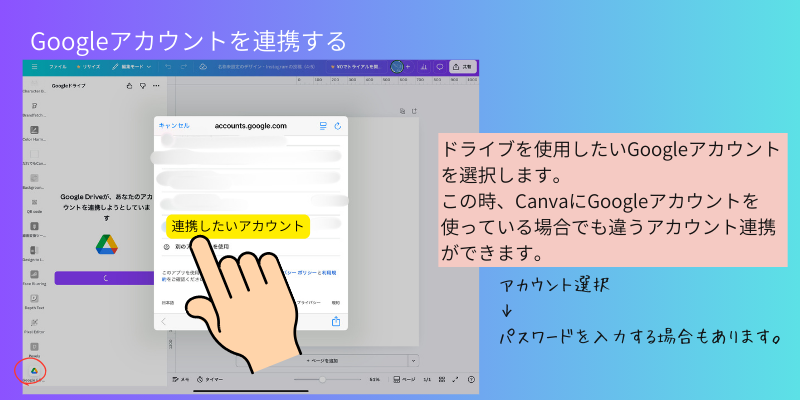Viewport: 800px width, 400px height.
Task: Click the 53% zoom percentage value
Action: tap(375, 379)
